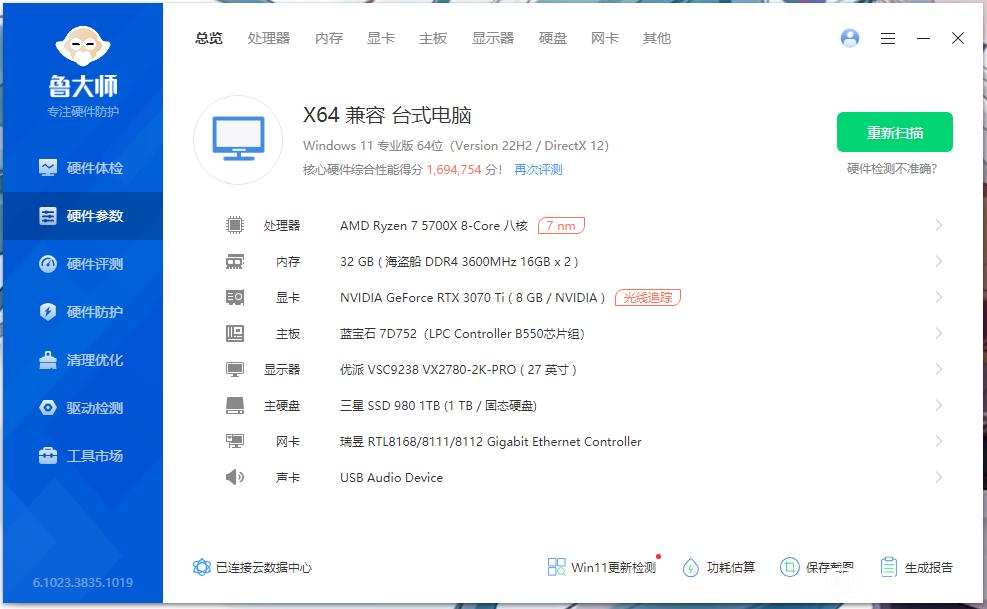Image resolution: width=987 pixels, height=609 pixels.
Task: Click the 网卡 network adapter icon
Action: [235, 441]
